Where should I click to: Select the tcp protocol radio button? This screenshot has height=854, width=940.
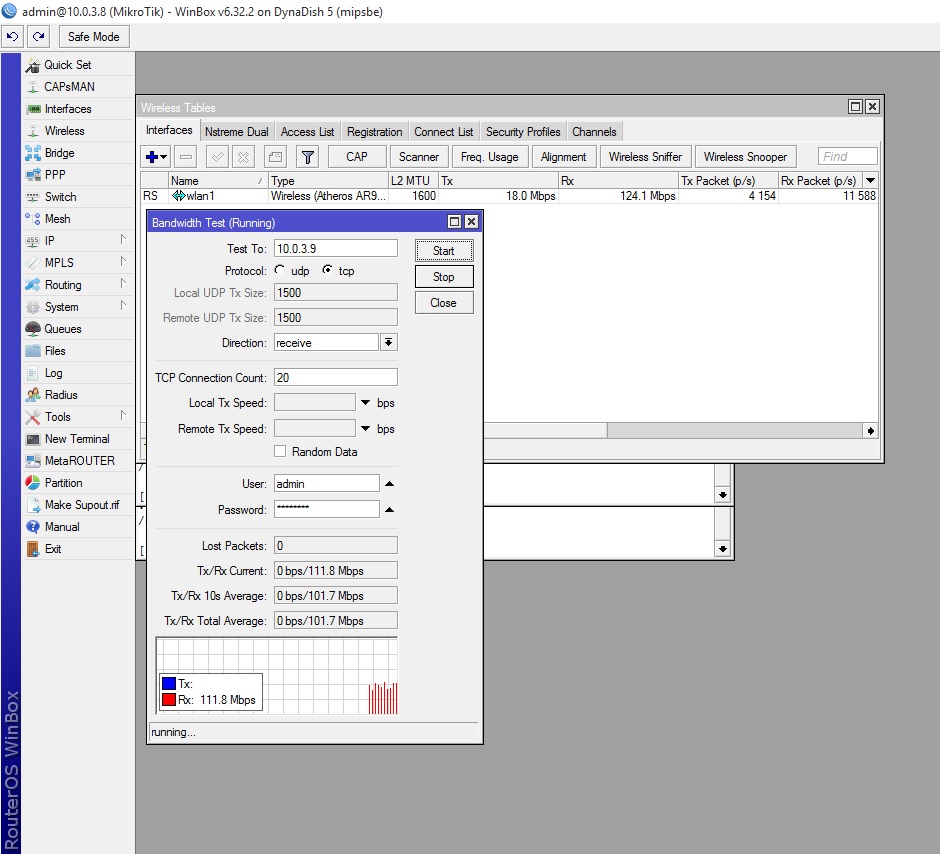[327, 270]
